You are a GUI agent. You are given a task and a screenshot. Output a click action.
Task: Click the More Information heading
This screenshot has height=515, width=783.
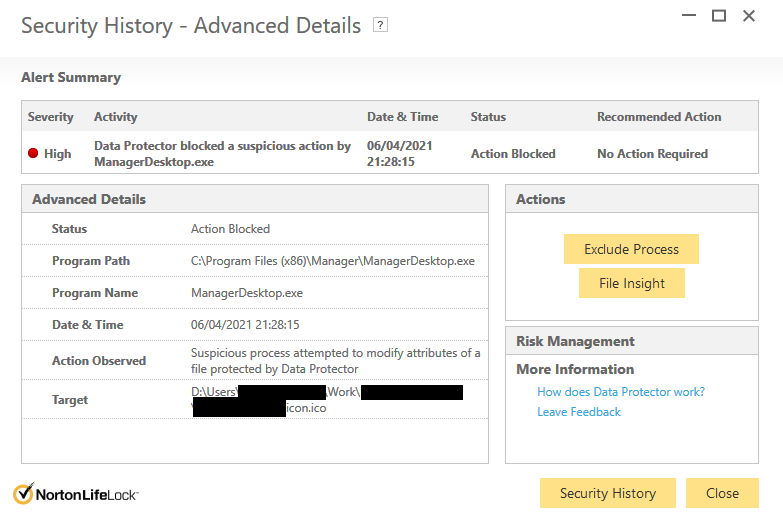tap(575, 369)
